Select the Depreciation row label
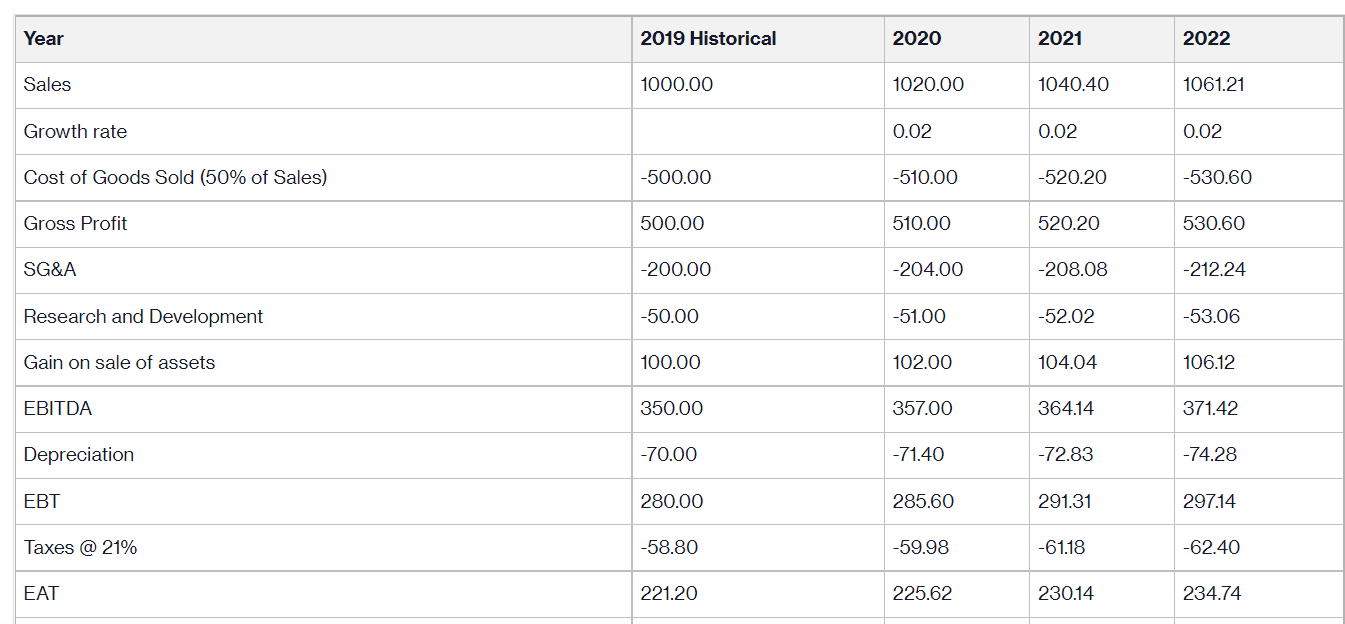The image size is (1345, 624). (x=79, y=454)
